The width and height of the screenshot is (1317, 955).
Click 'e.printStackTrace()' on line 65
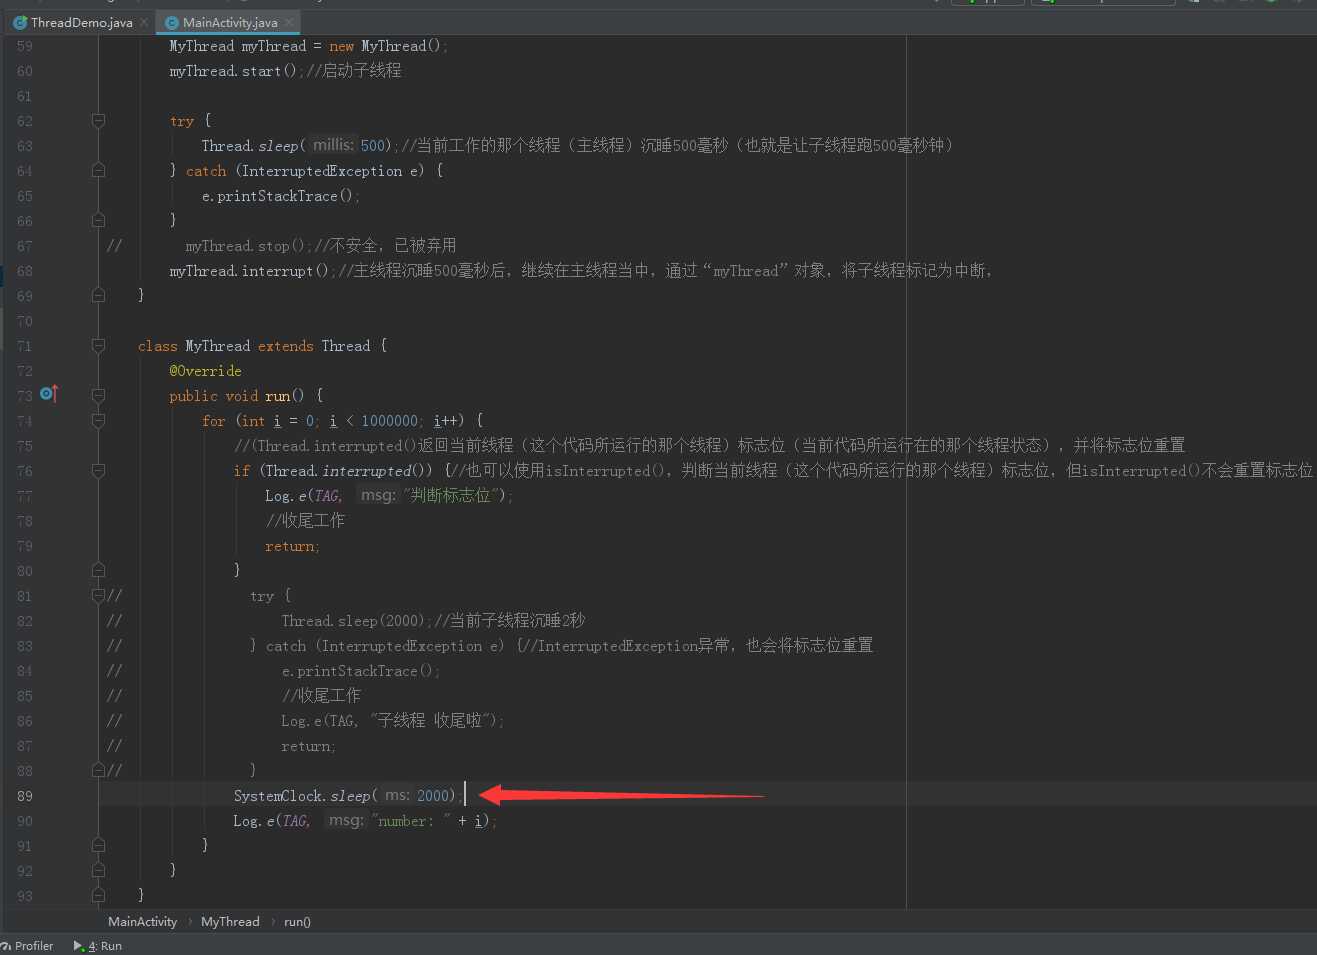(277, 196)
